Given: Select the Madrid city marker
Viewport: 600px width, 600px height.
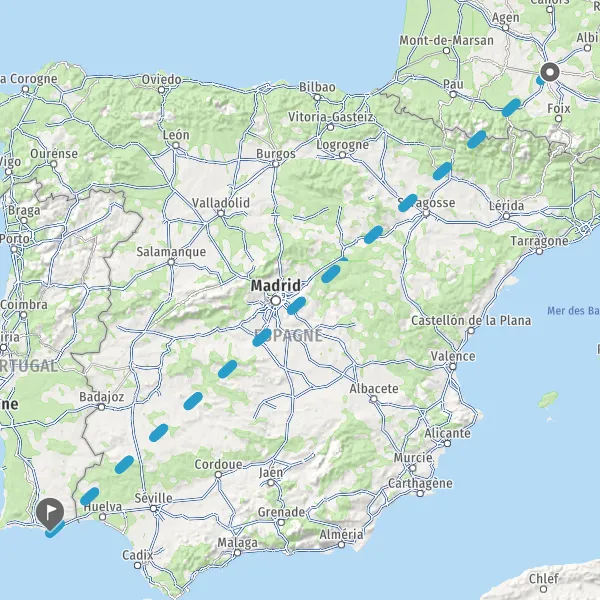Looking at the screenshot, I should click(x=276, y=301).
